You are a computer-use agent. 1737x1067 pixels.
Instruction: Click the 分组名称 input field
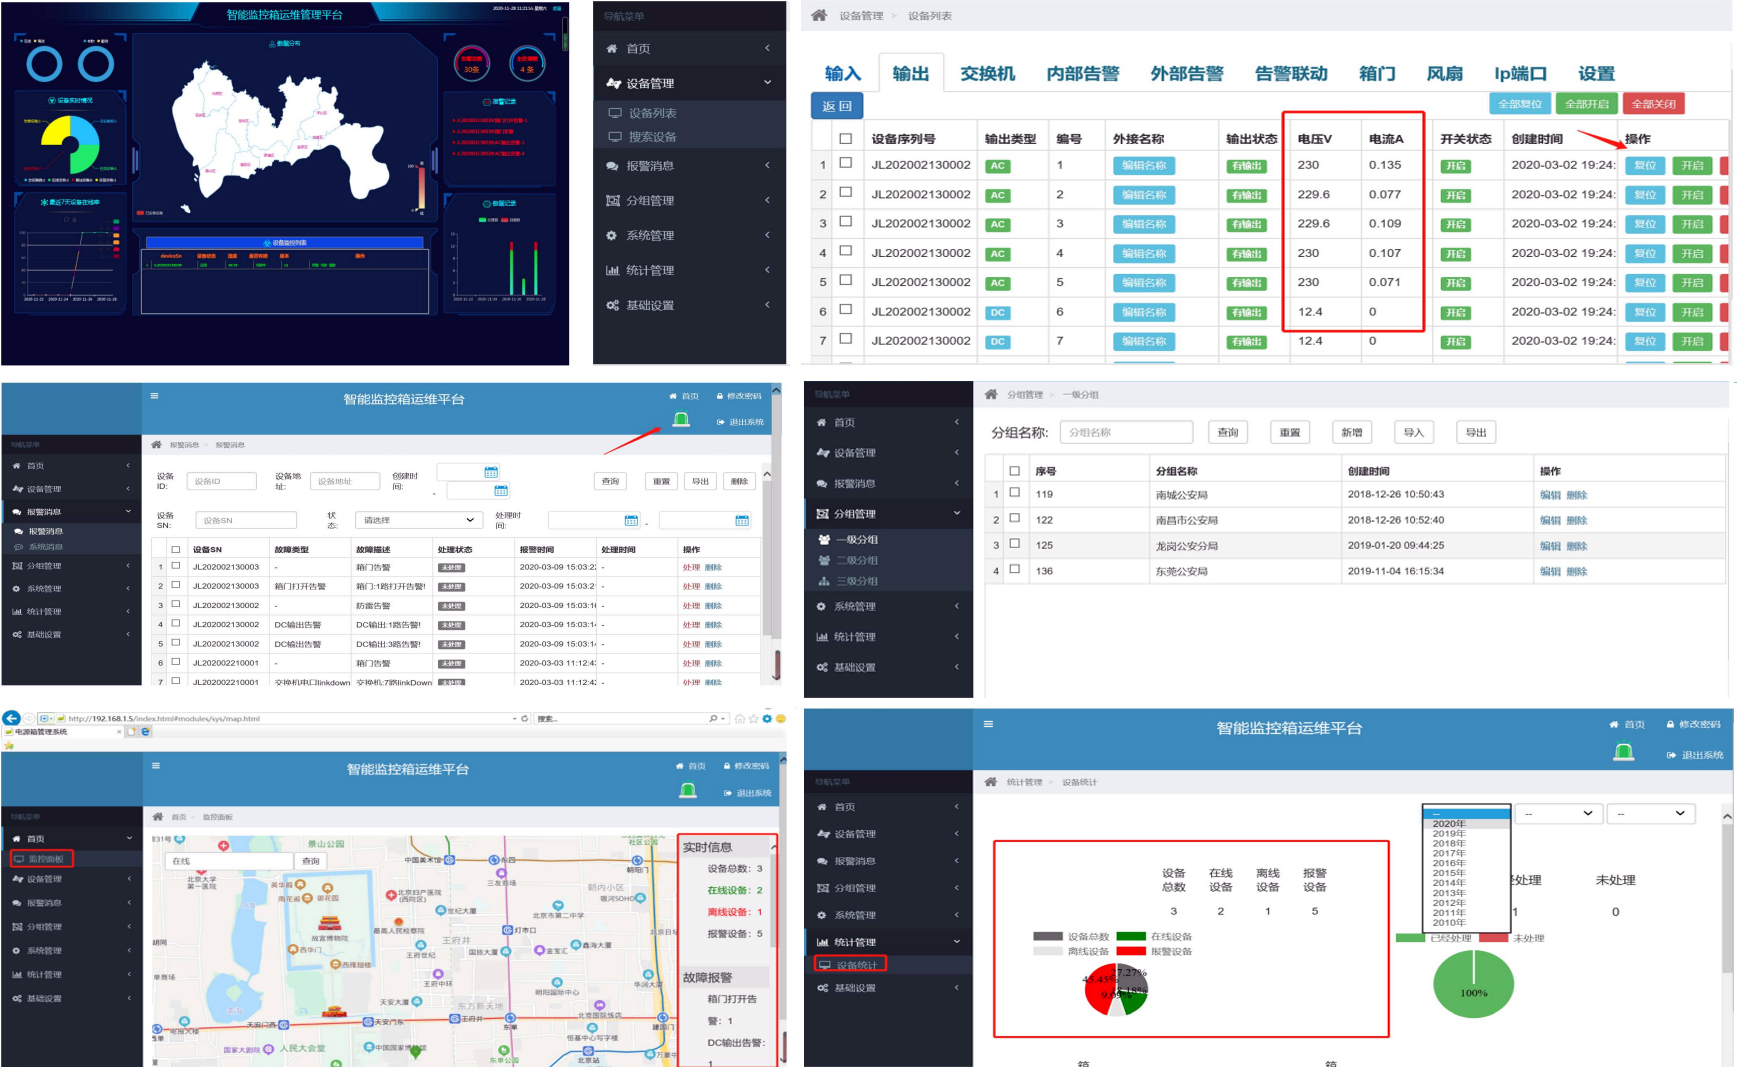pos(1126,432)
